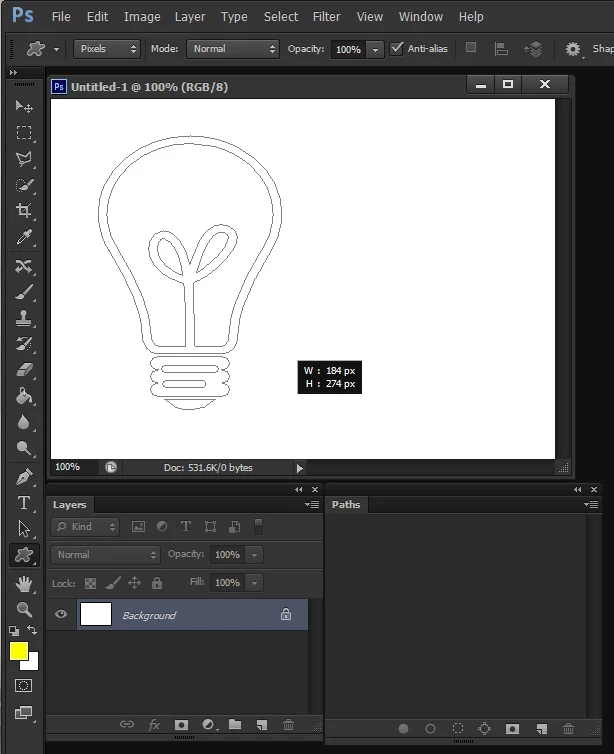Open the Filter menu
The height and width of the screenshot is (754, 614).
pyautogui.click(x=326, y=16)
